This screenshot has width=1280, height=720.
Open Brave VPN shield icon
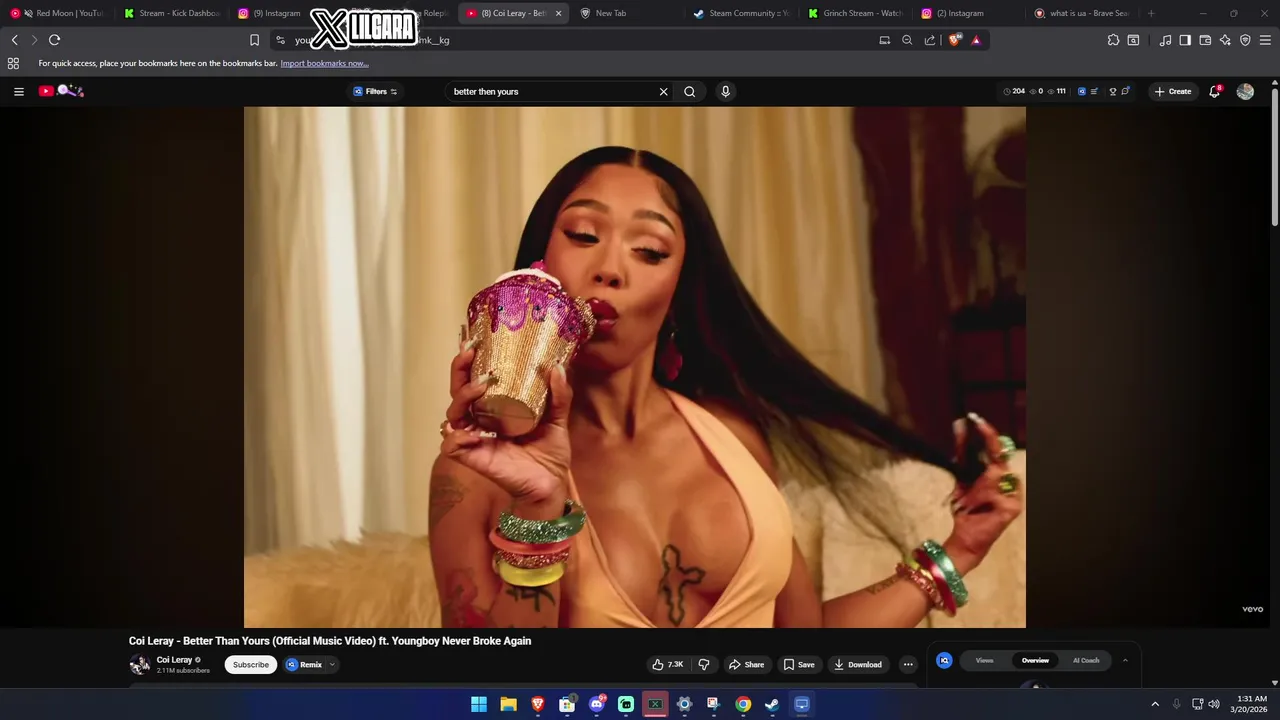[1245, 40]
